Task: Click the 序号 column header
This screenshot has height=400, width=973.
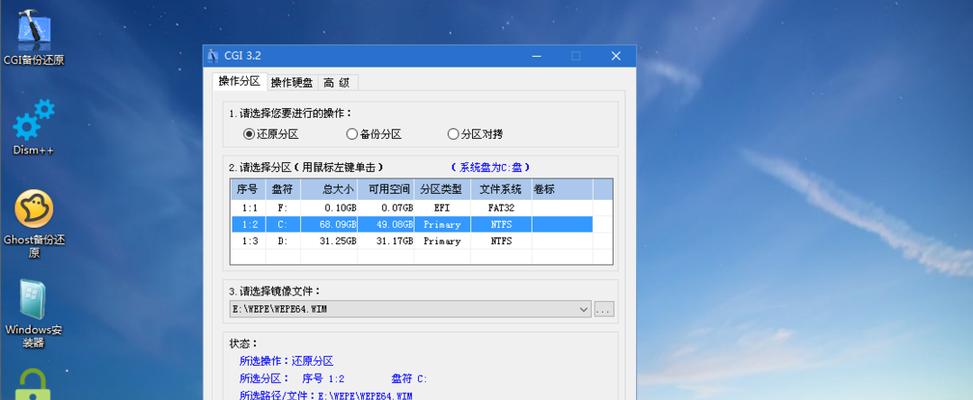Action: click(x=248, y=189)
